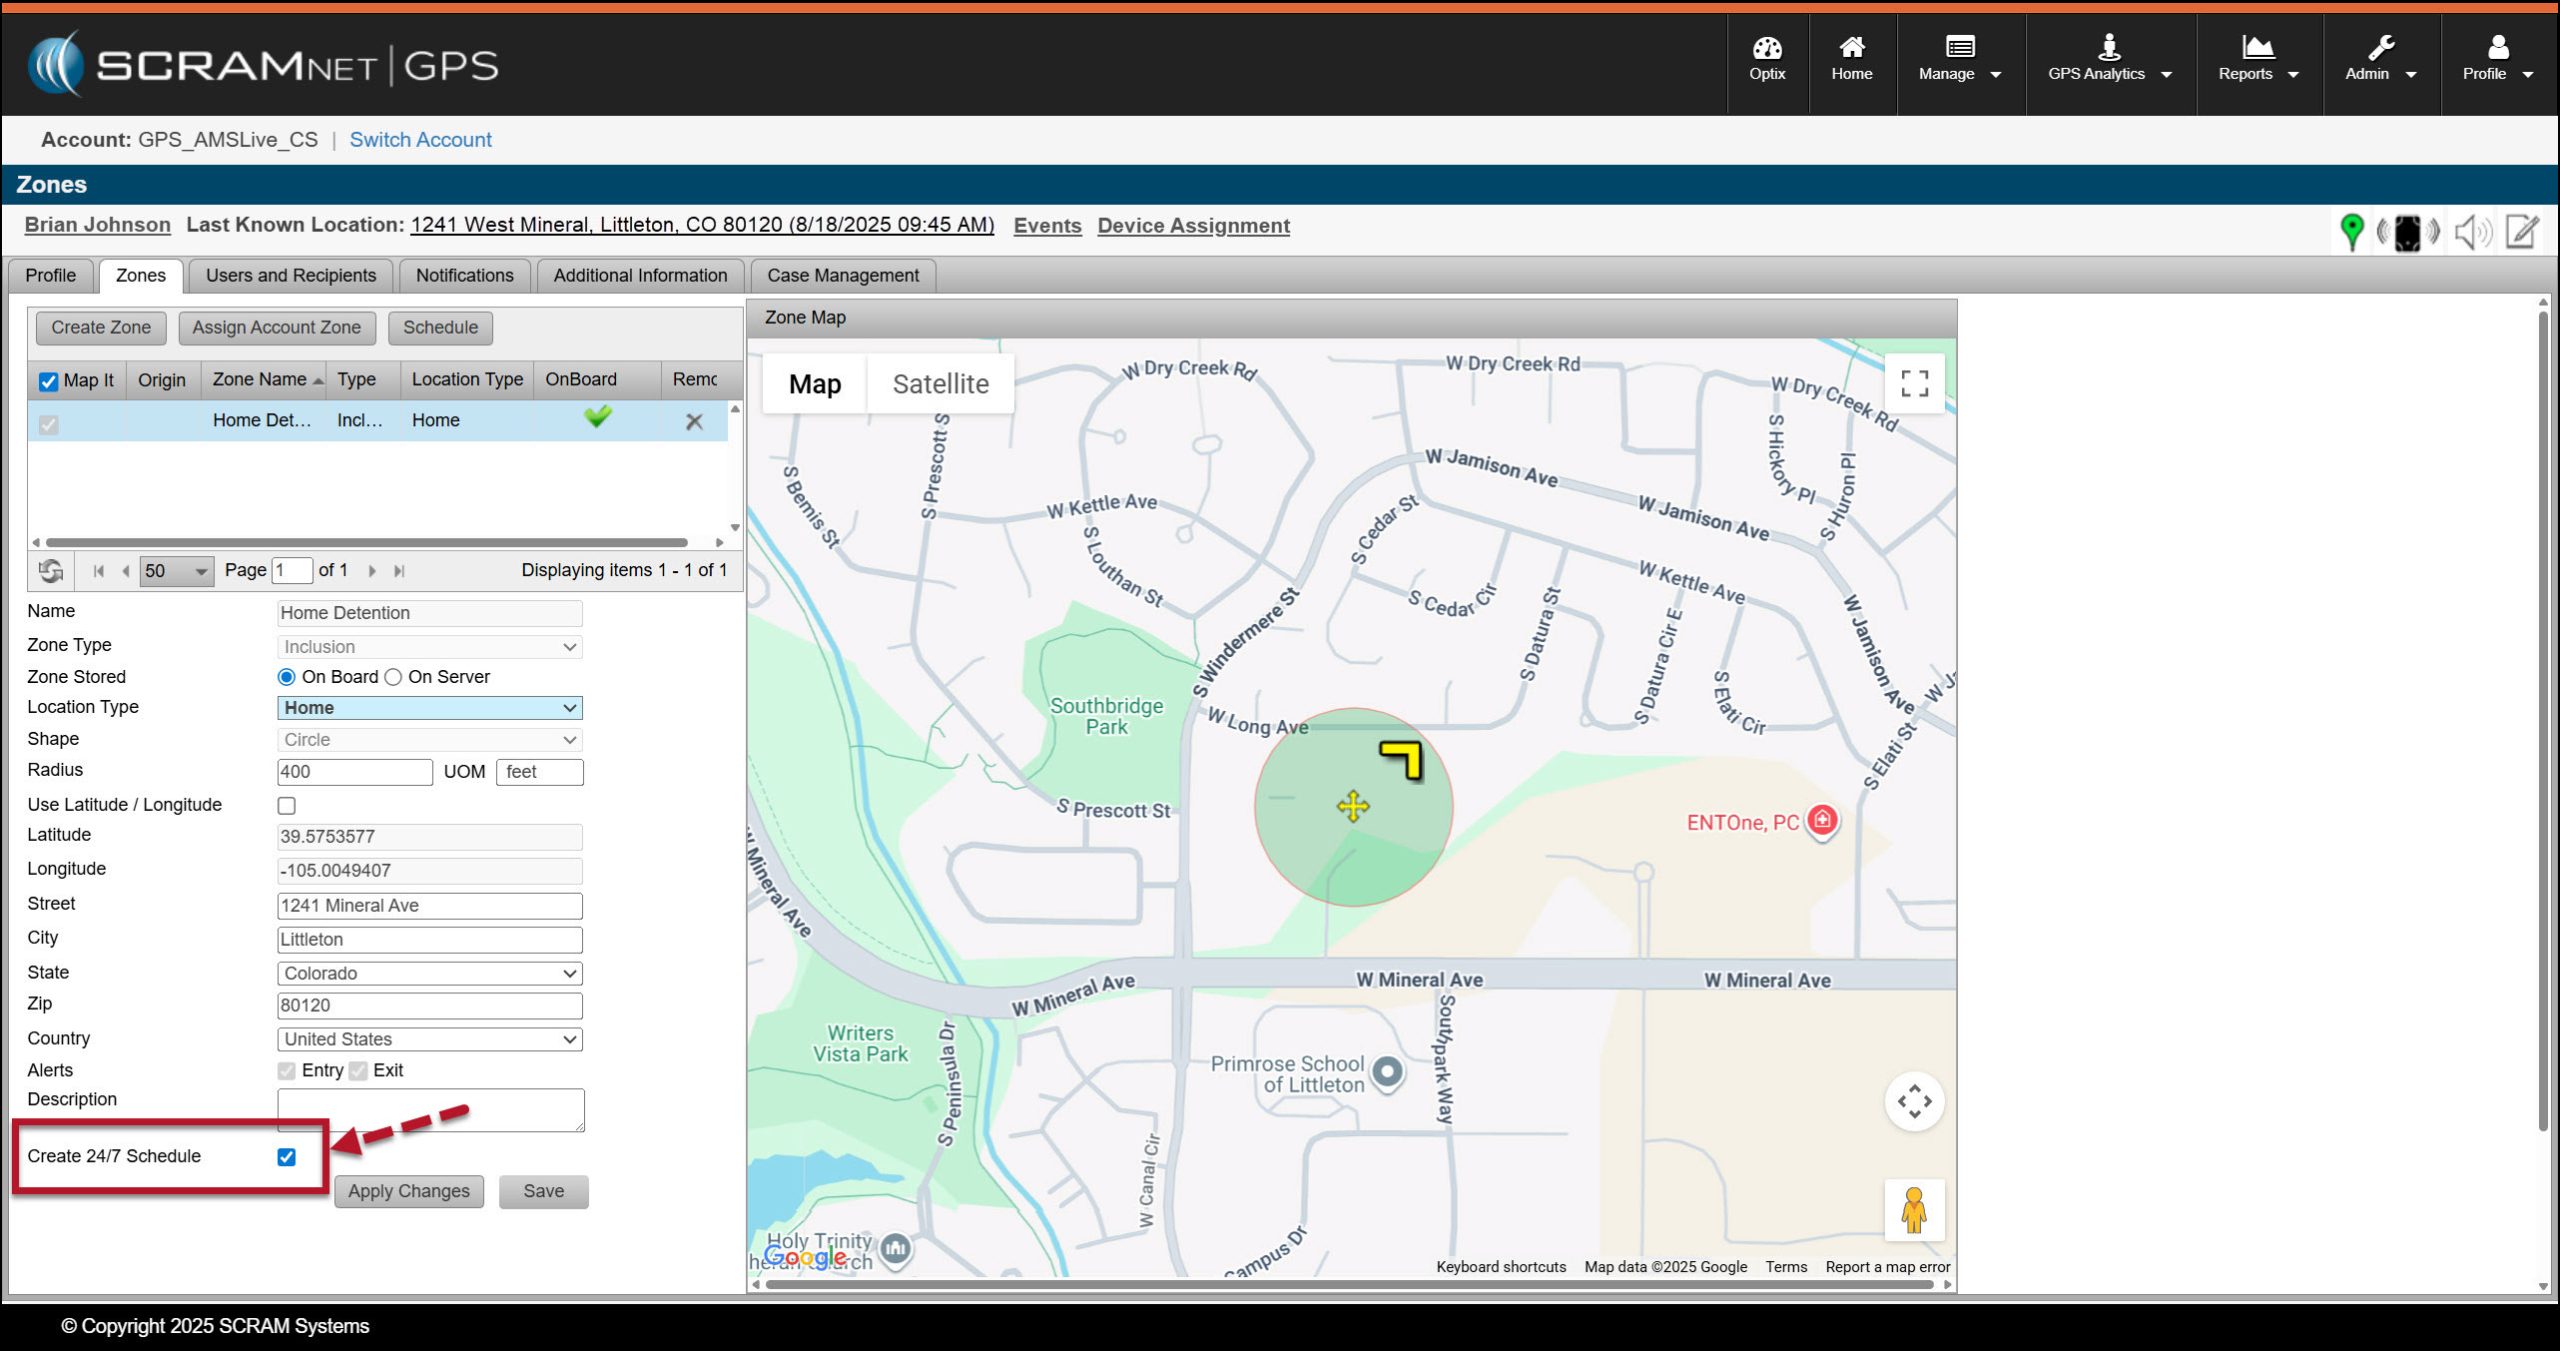
Task: Uncheck Create 24/7 Schedule checkbox
Action: tap(287, 1157)
